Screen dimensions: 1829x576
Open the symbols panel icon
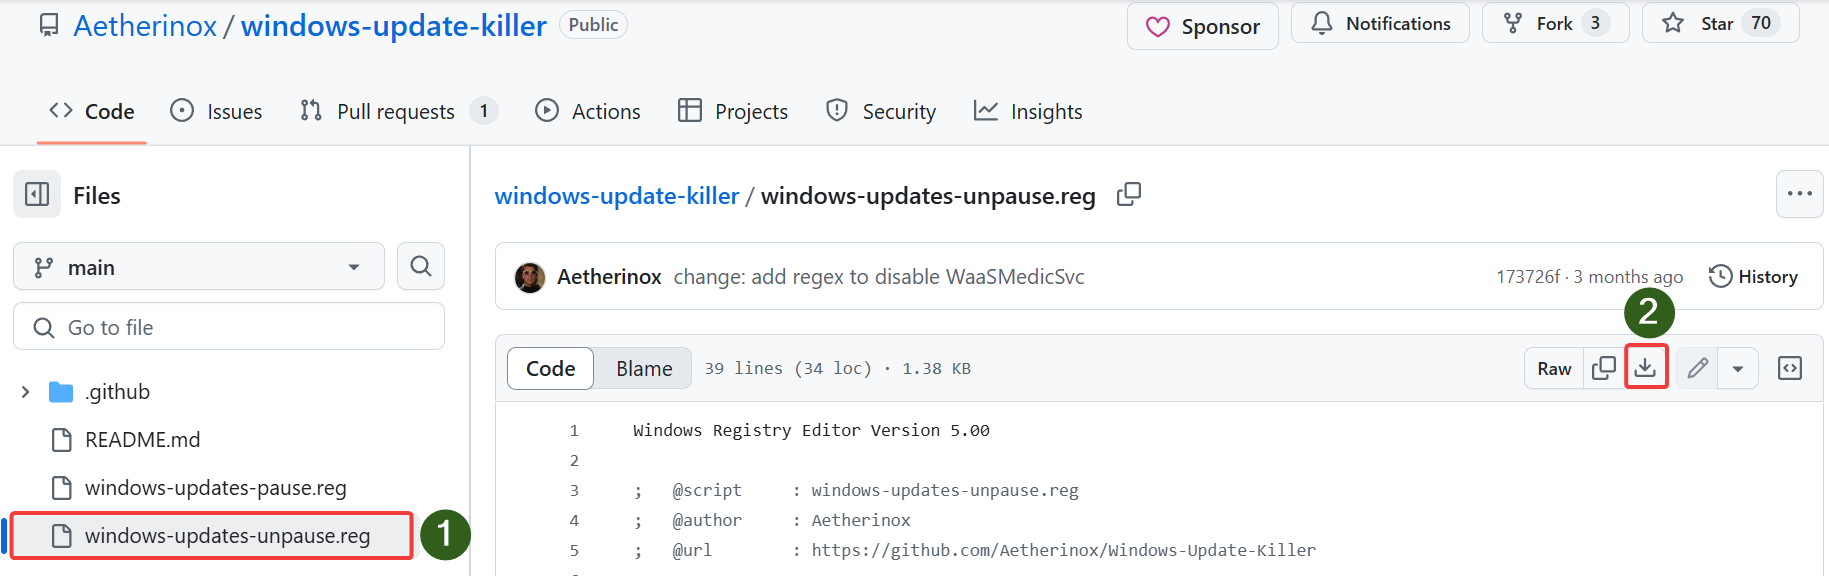pos(1790,368)
